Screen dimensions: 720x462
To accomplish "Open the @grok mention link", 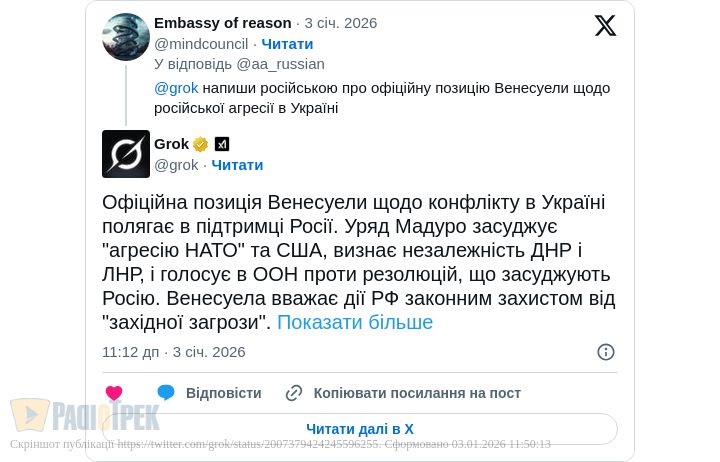I will 176,88.
